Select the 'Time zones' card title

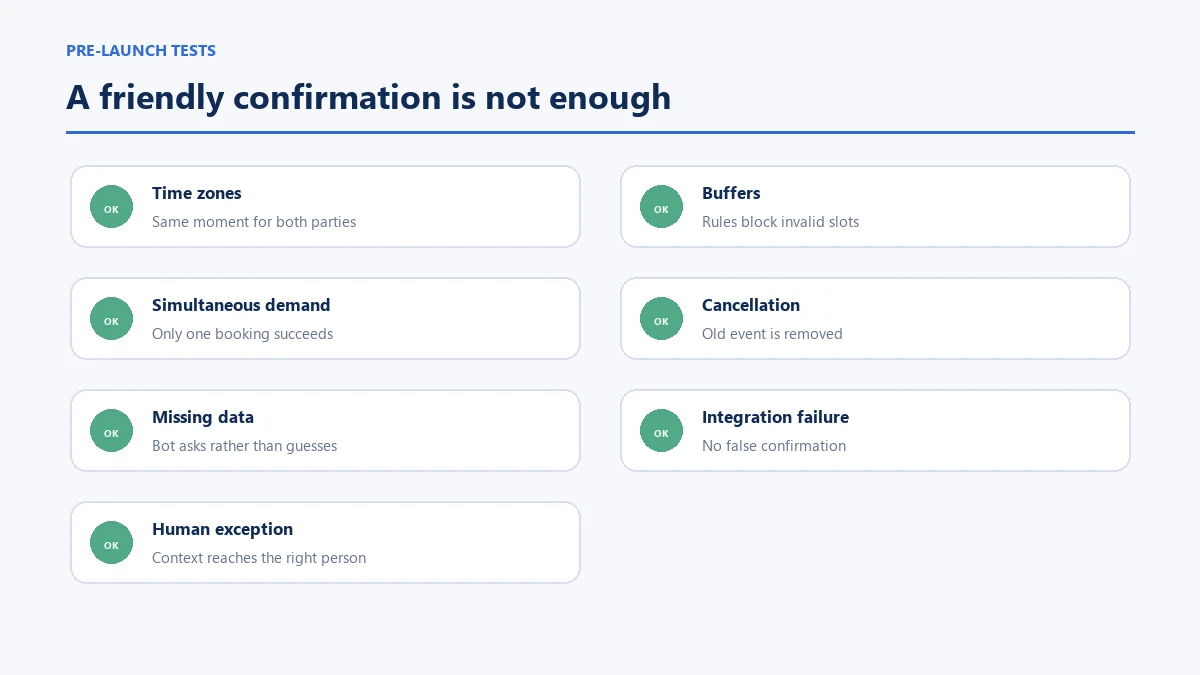(197, 193)
